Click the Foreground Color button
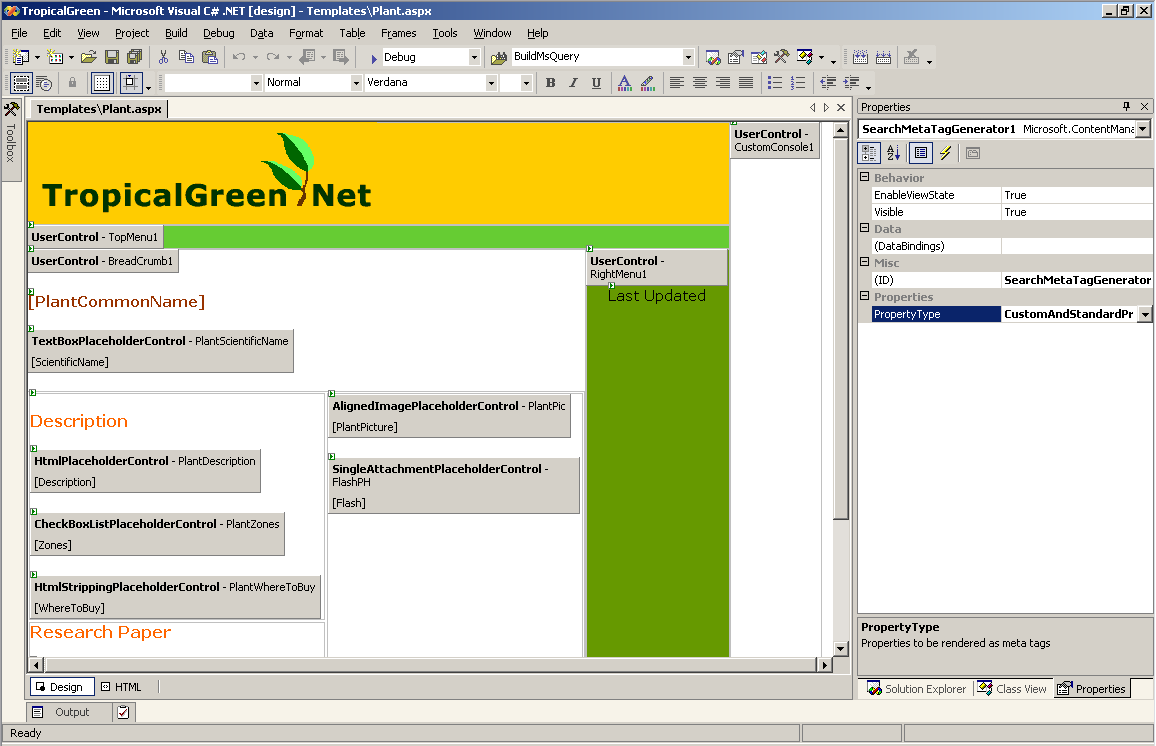This screenshot has height=746, width=1156. (x=624, y=83)
